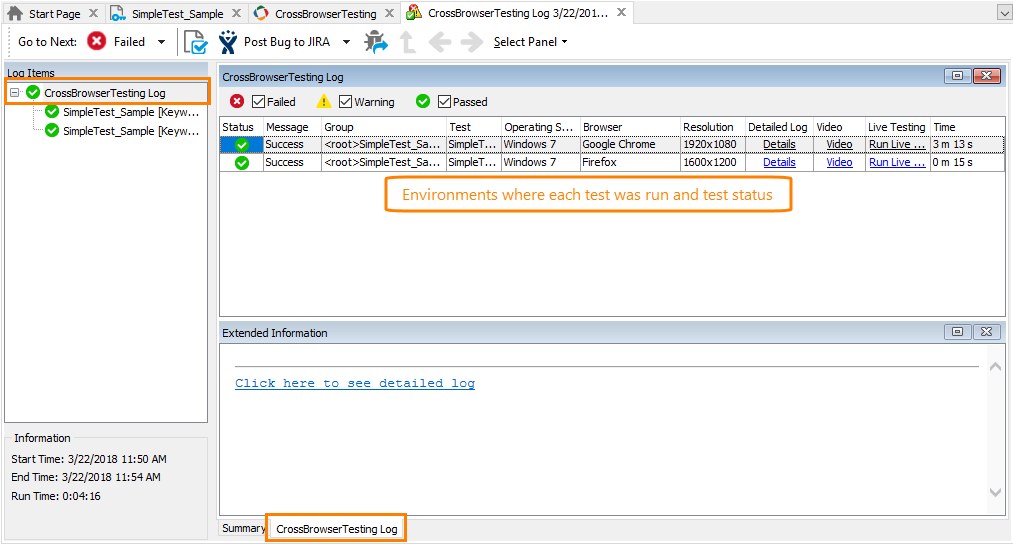Click the bug share arrow toolbar icon

tap(375, 42)
